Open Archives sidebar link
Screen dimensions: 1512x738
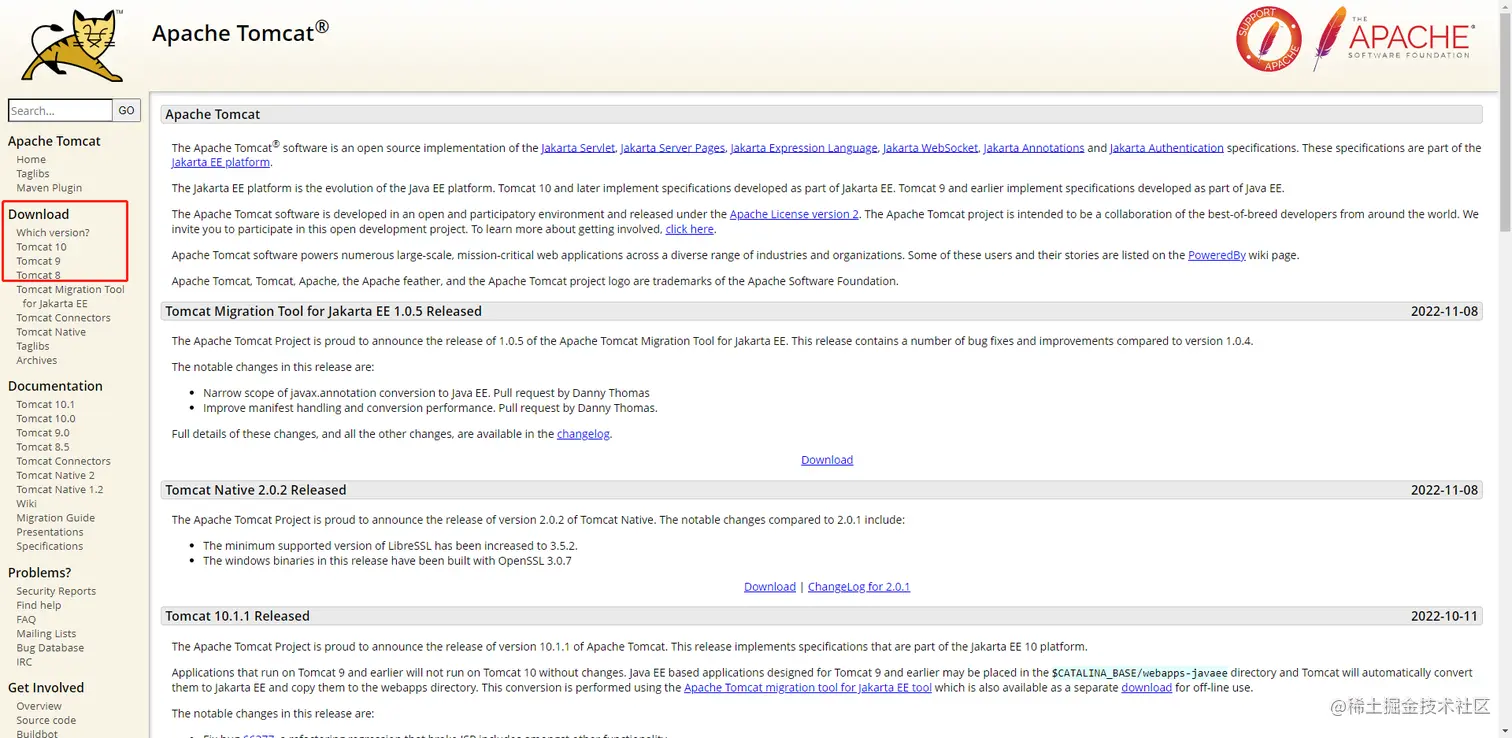[x=37, y=360]
